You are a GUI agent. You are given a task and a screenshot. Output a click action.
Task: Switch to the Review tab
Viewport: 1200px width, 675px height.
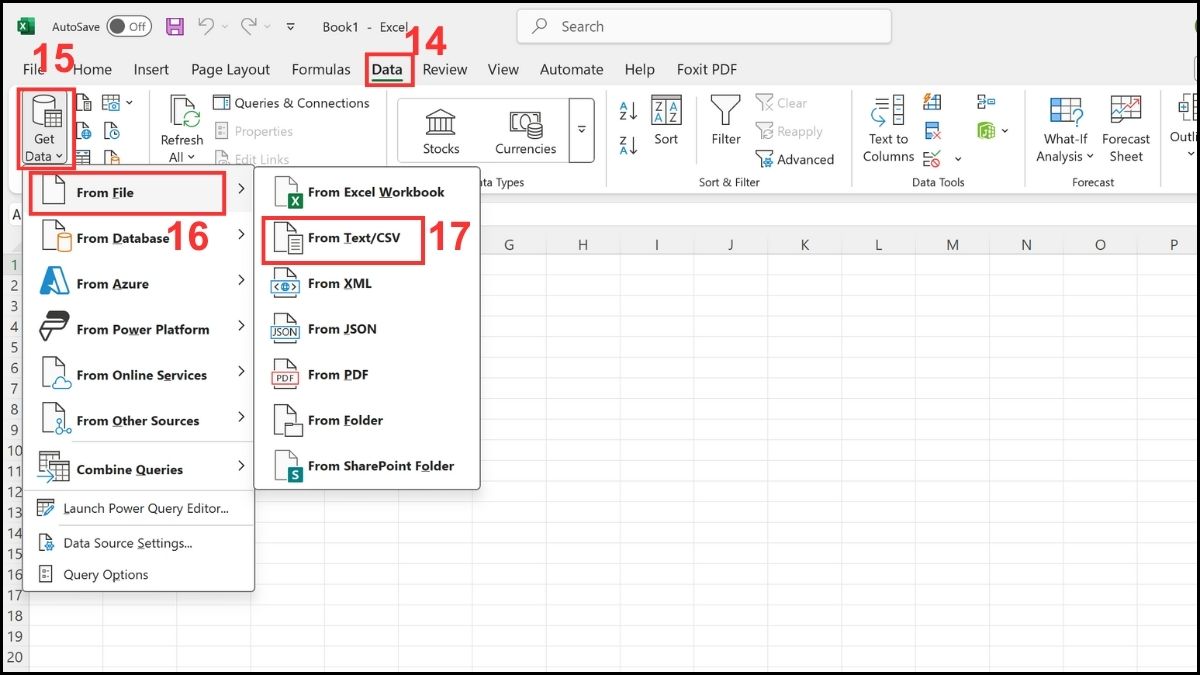point(444,69)
